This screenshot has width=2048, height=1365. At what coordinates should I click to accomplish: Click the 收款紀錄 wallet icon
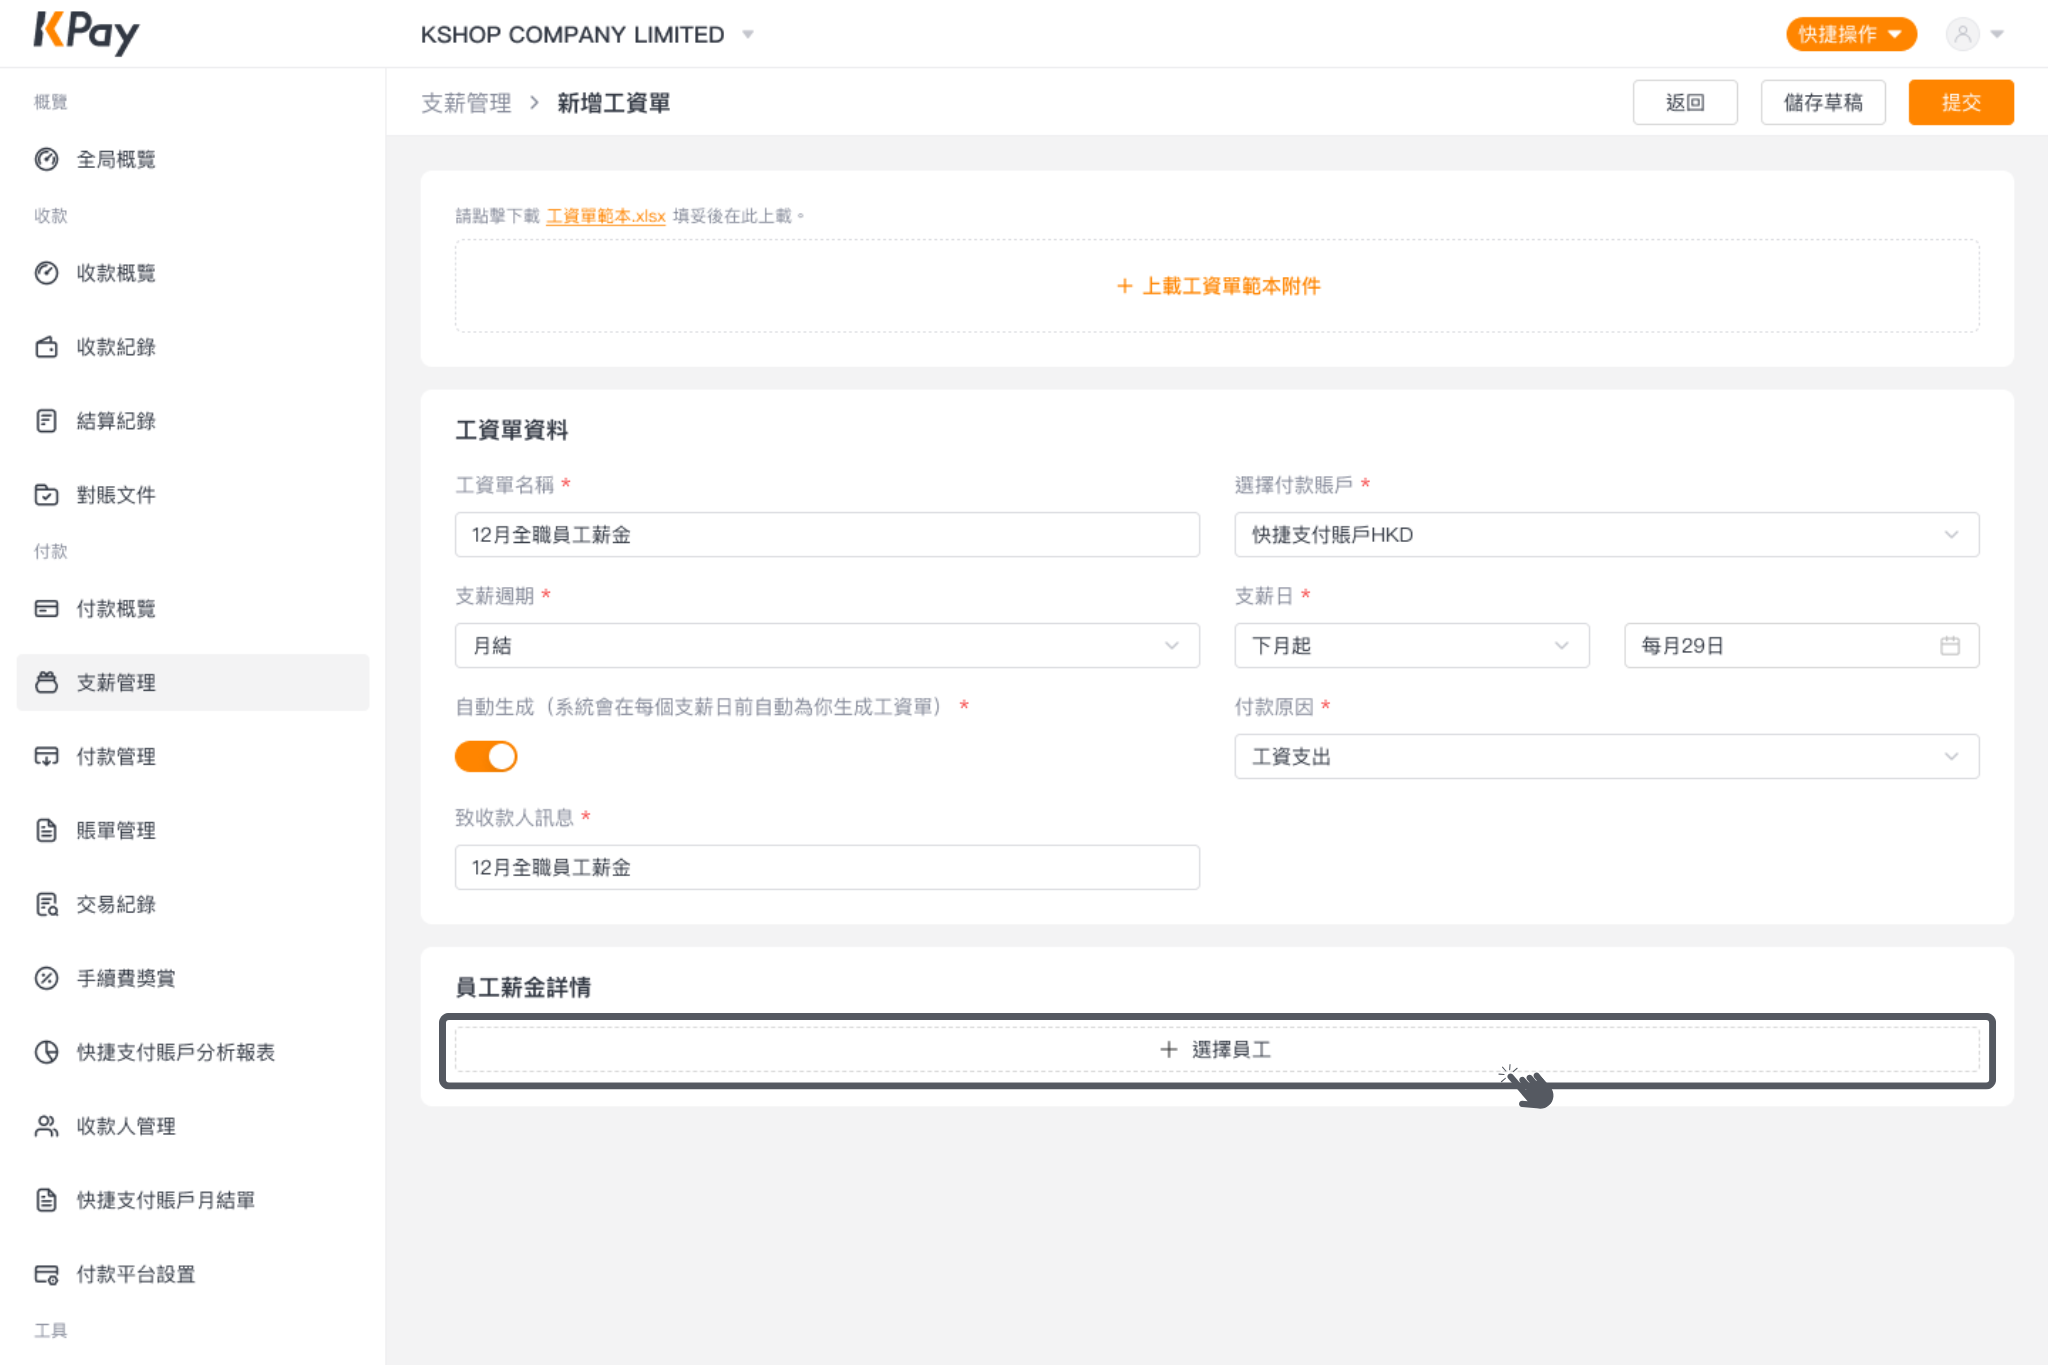point(46,347)
